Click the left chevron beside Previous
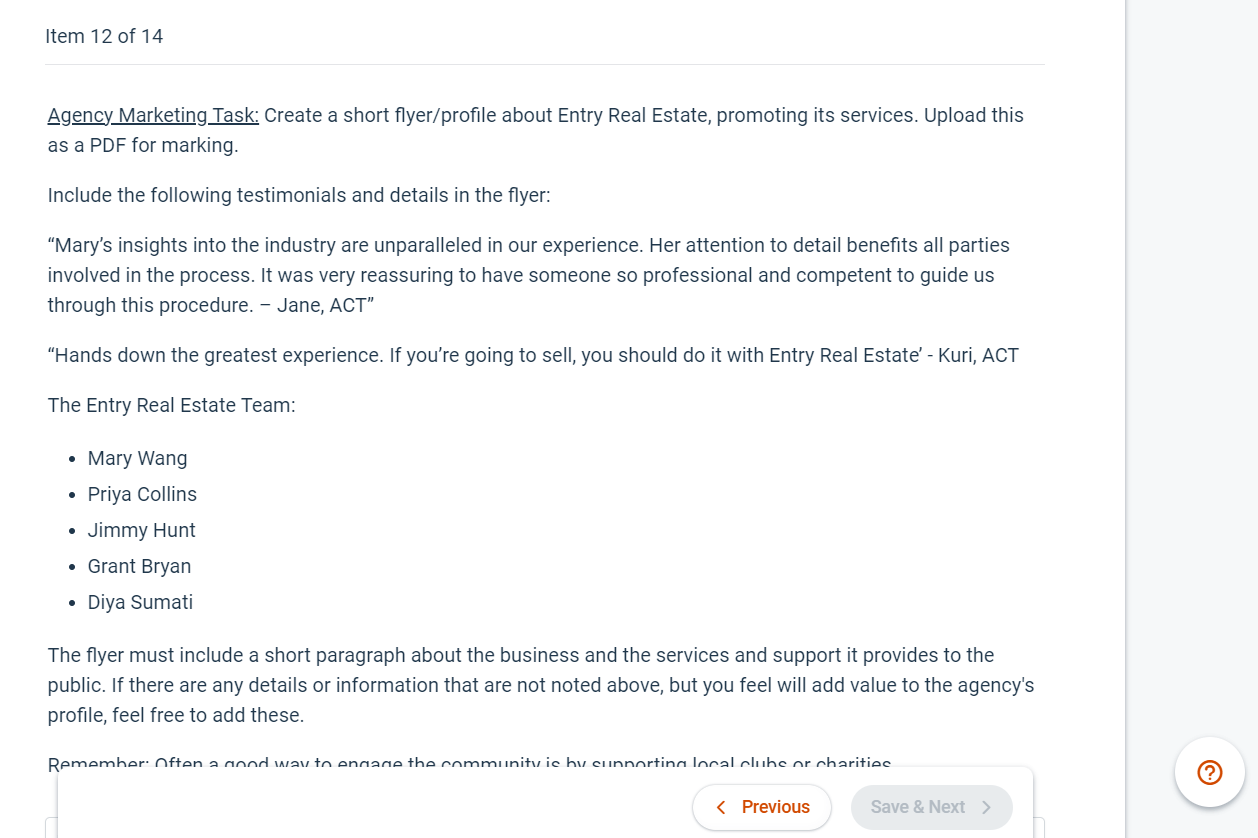Screen dimensions: 1258x838 [721, 807]
